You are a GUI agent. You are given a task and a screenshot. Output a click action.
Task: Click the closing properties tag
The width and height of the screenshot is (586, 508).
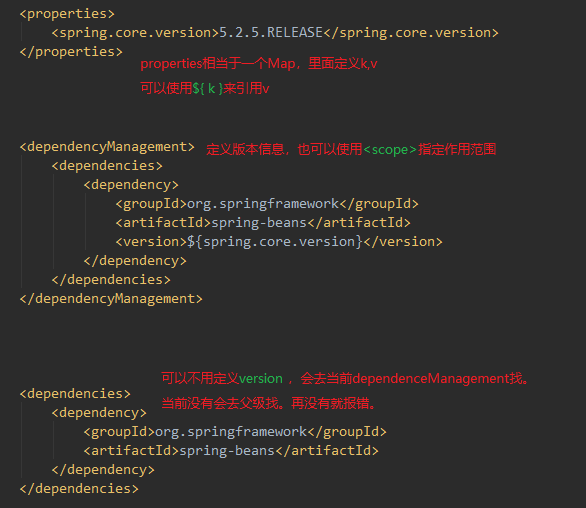[71, 52]
